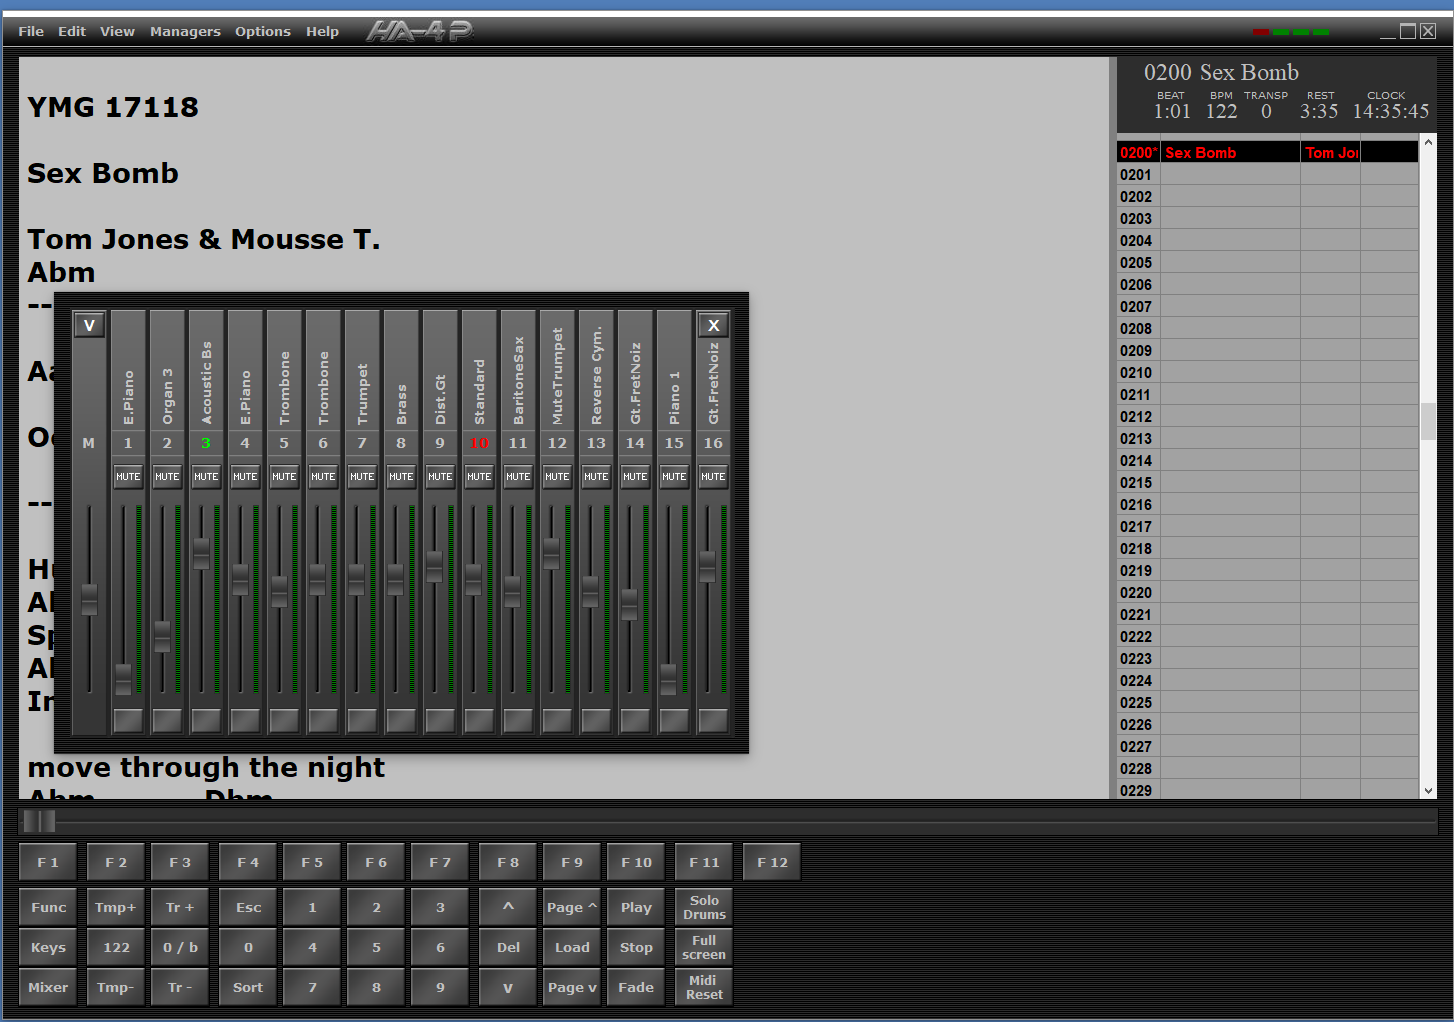Click the song position slider handle
Image resolution: width=1454 pixels, height=1022 pixels.
click(x=39, y=821)
